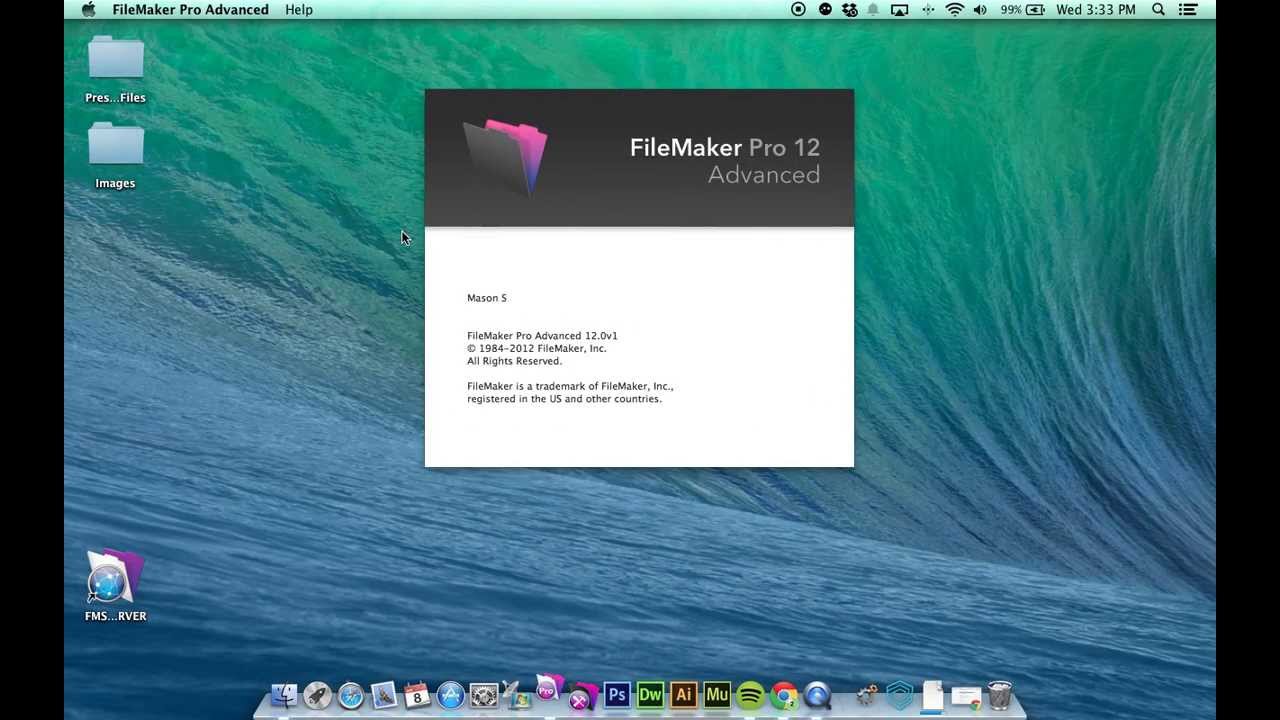Open Google Chrome from the Dock

point(784,694)
